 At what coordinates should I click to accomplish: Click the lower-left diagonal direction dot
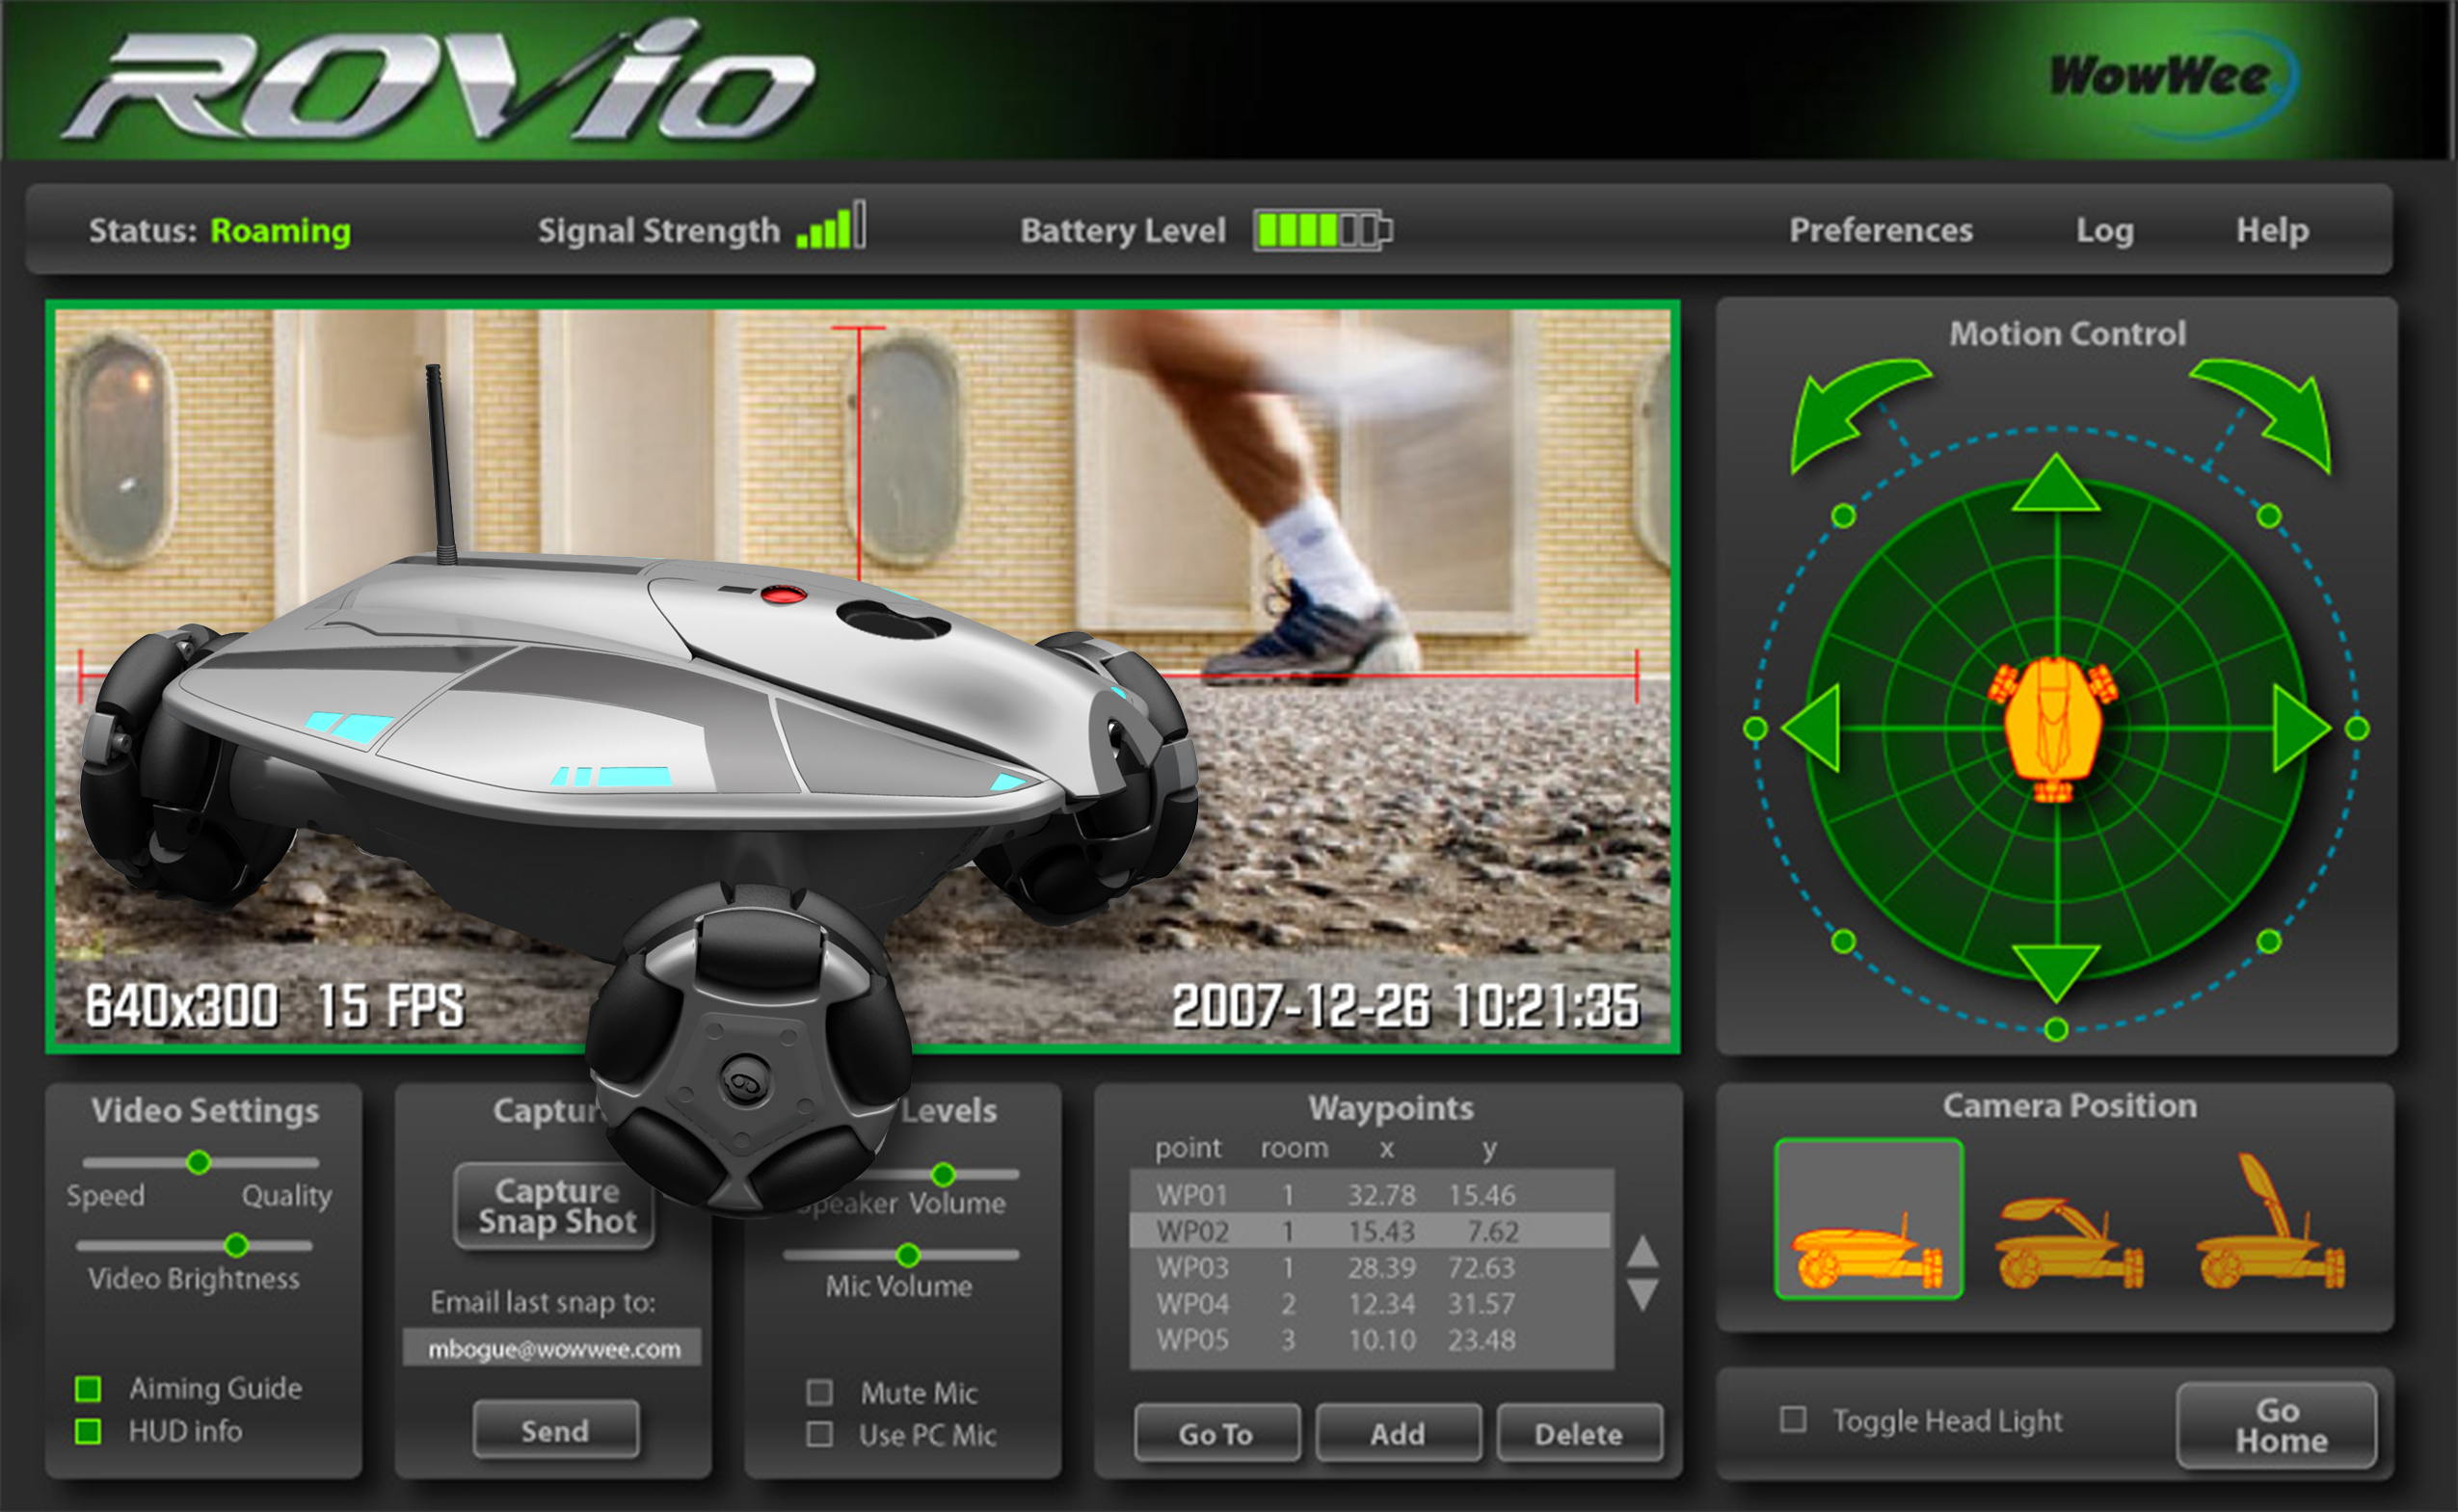tap(1843, 941)
